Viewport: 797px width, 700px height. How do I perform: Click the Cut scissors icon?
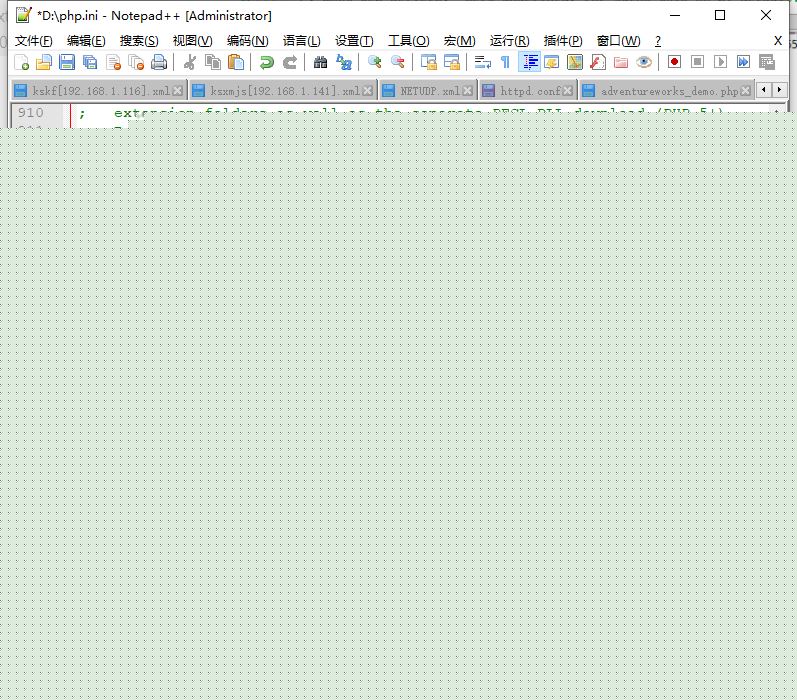coord(189,62)
